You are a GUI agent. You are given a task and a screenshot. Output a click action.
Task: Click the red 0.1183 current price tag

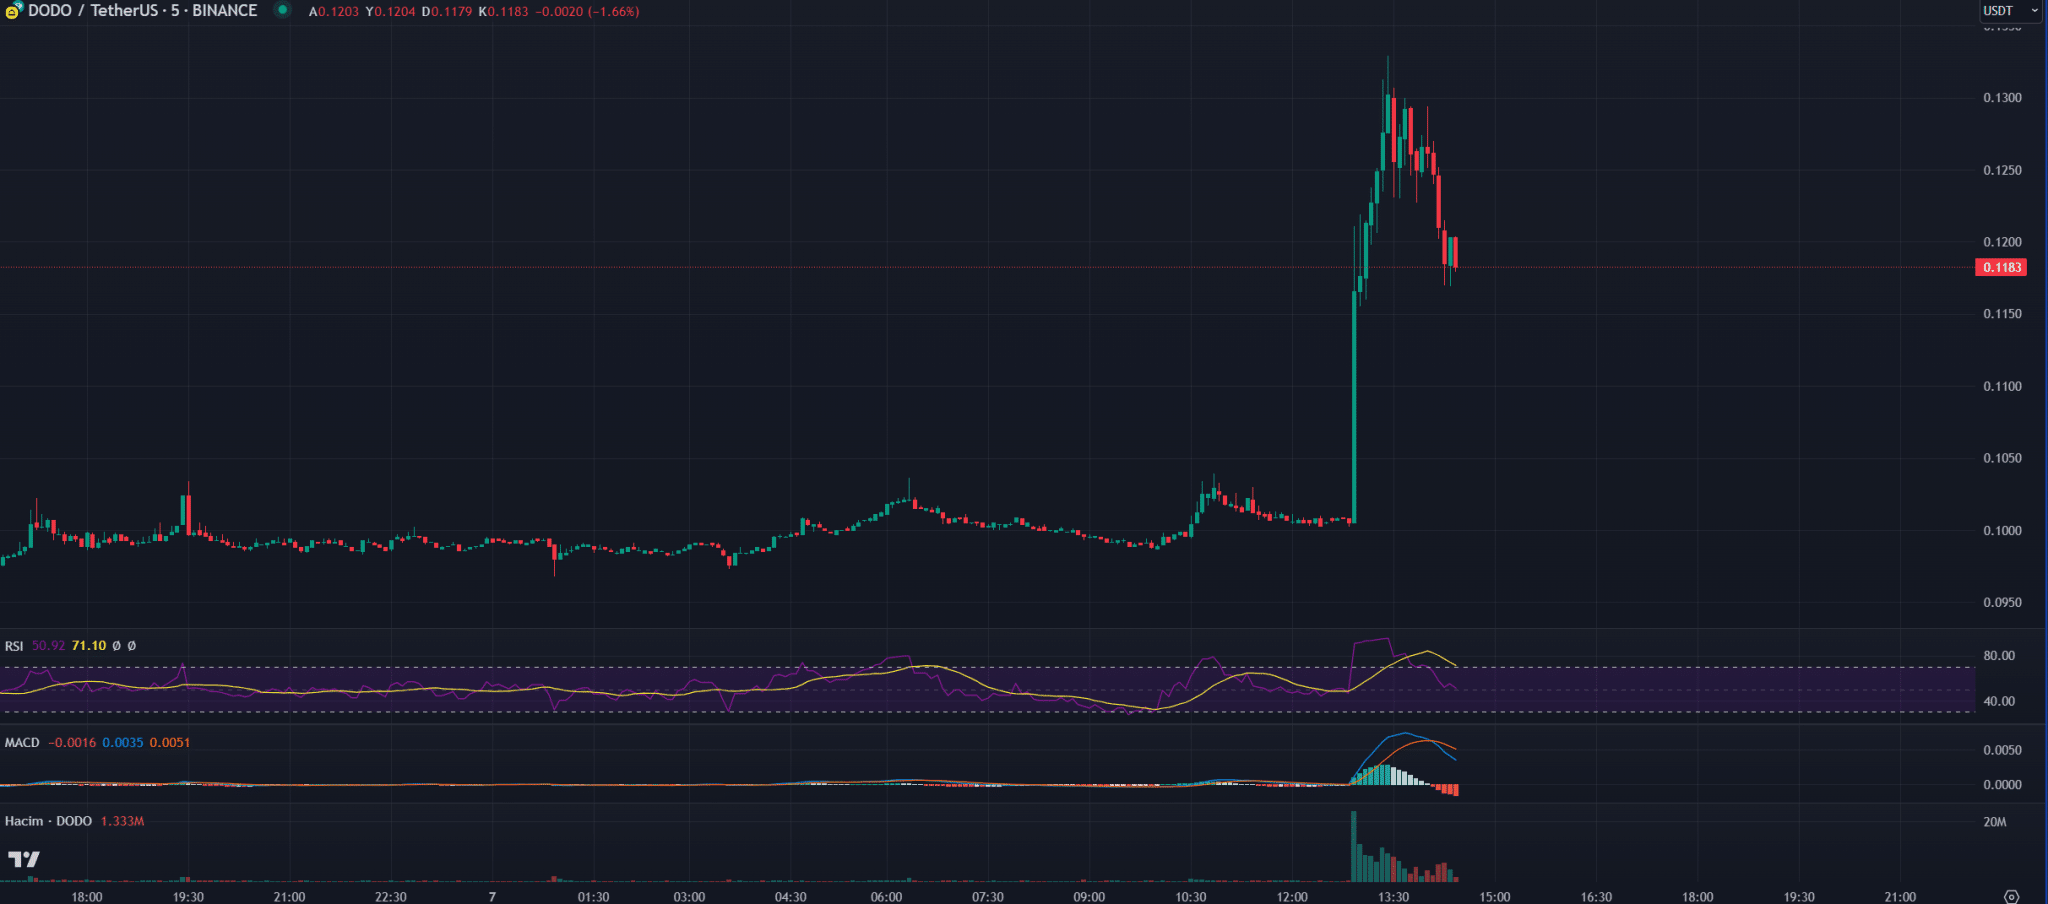coord(2001,267)
